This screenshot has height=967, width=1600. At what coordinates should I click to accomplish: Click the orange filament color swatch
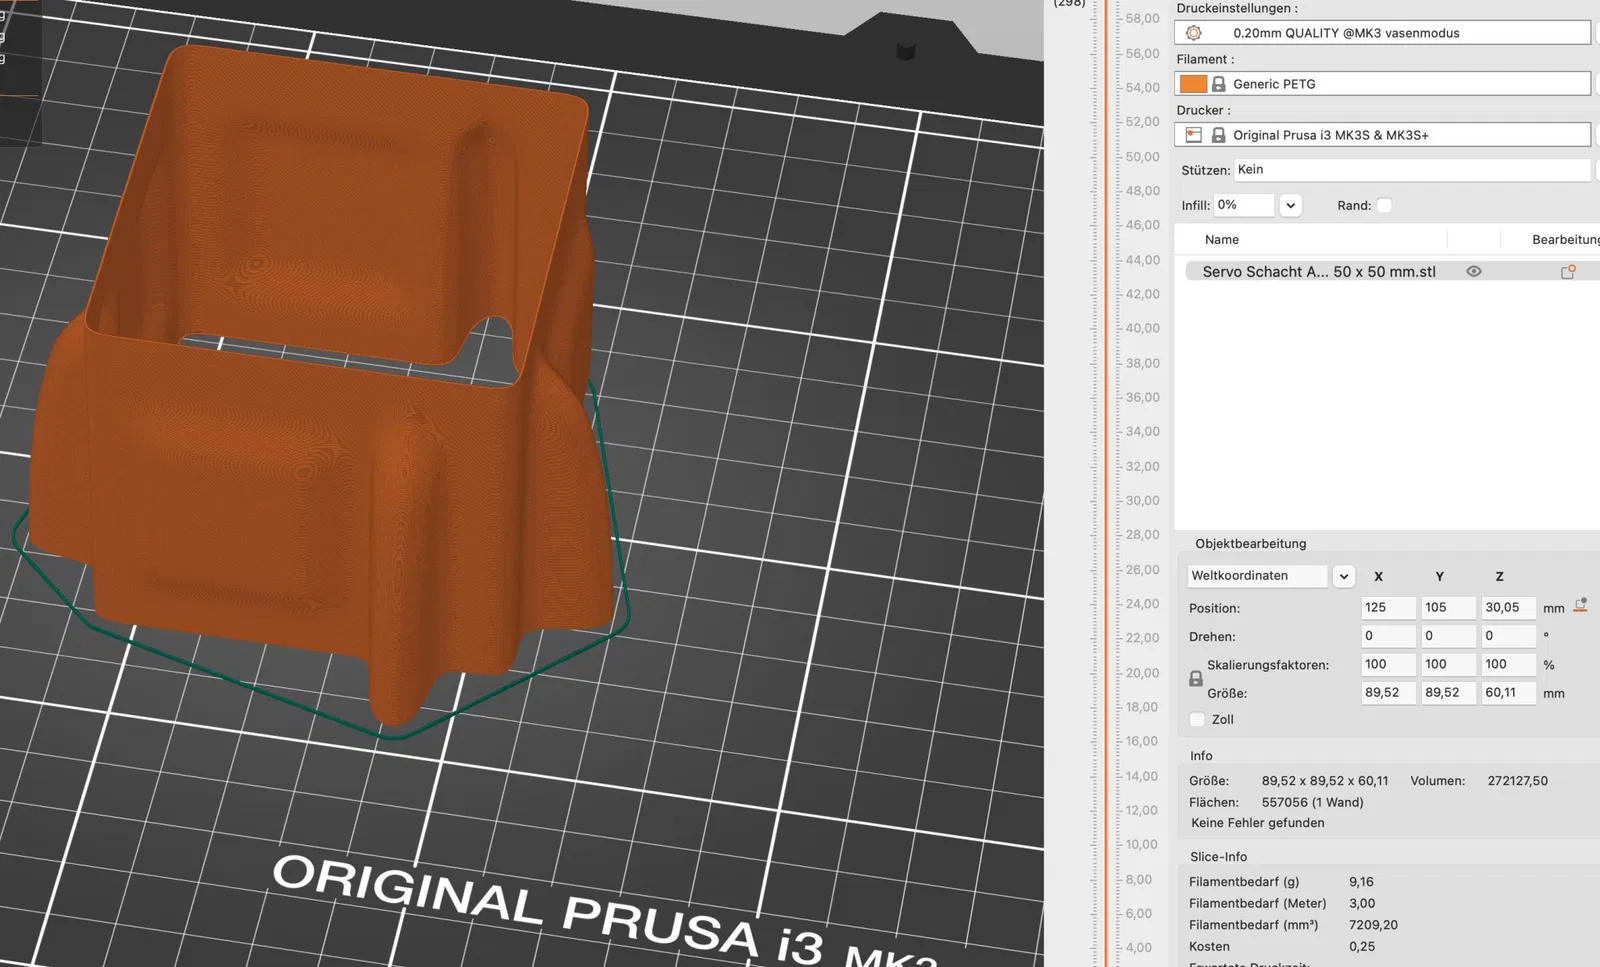(1193, 84)
